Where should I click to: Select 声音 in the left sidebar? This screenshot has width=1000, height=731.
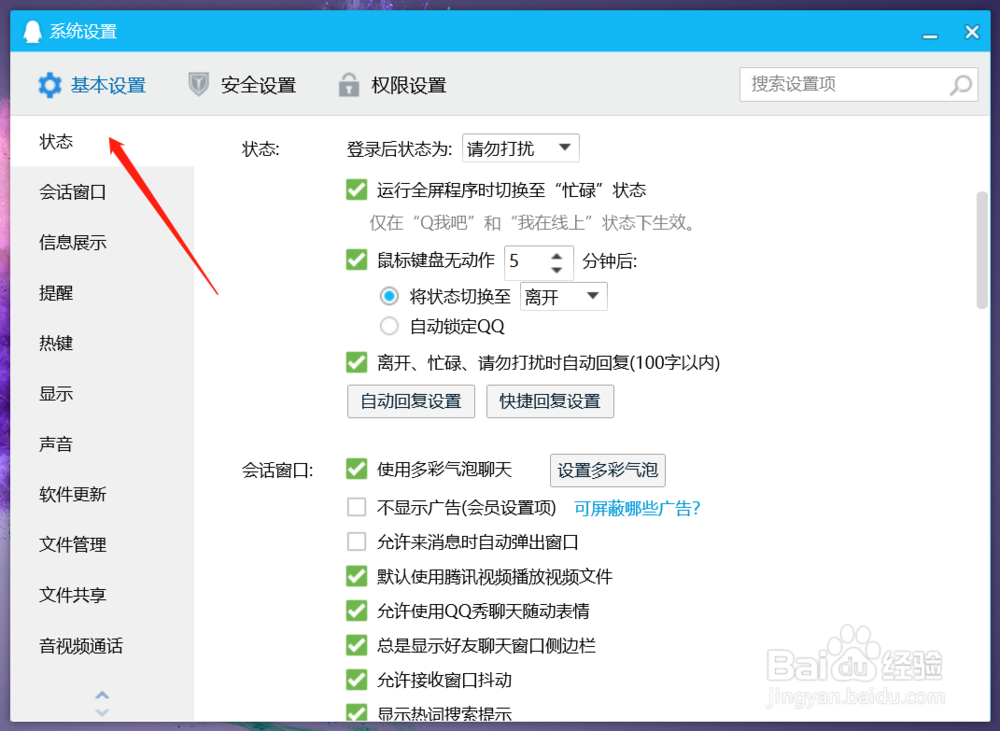pos(55,444)
